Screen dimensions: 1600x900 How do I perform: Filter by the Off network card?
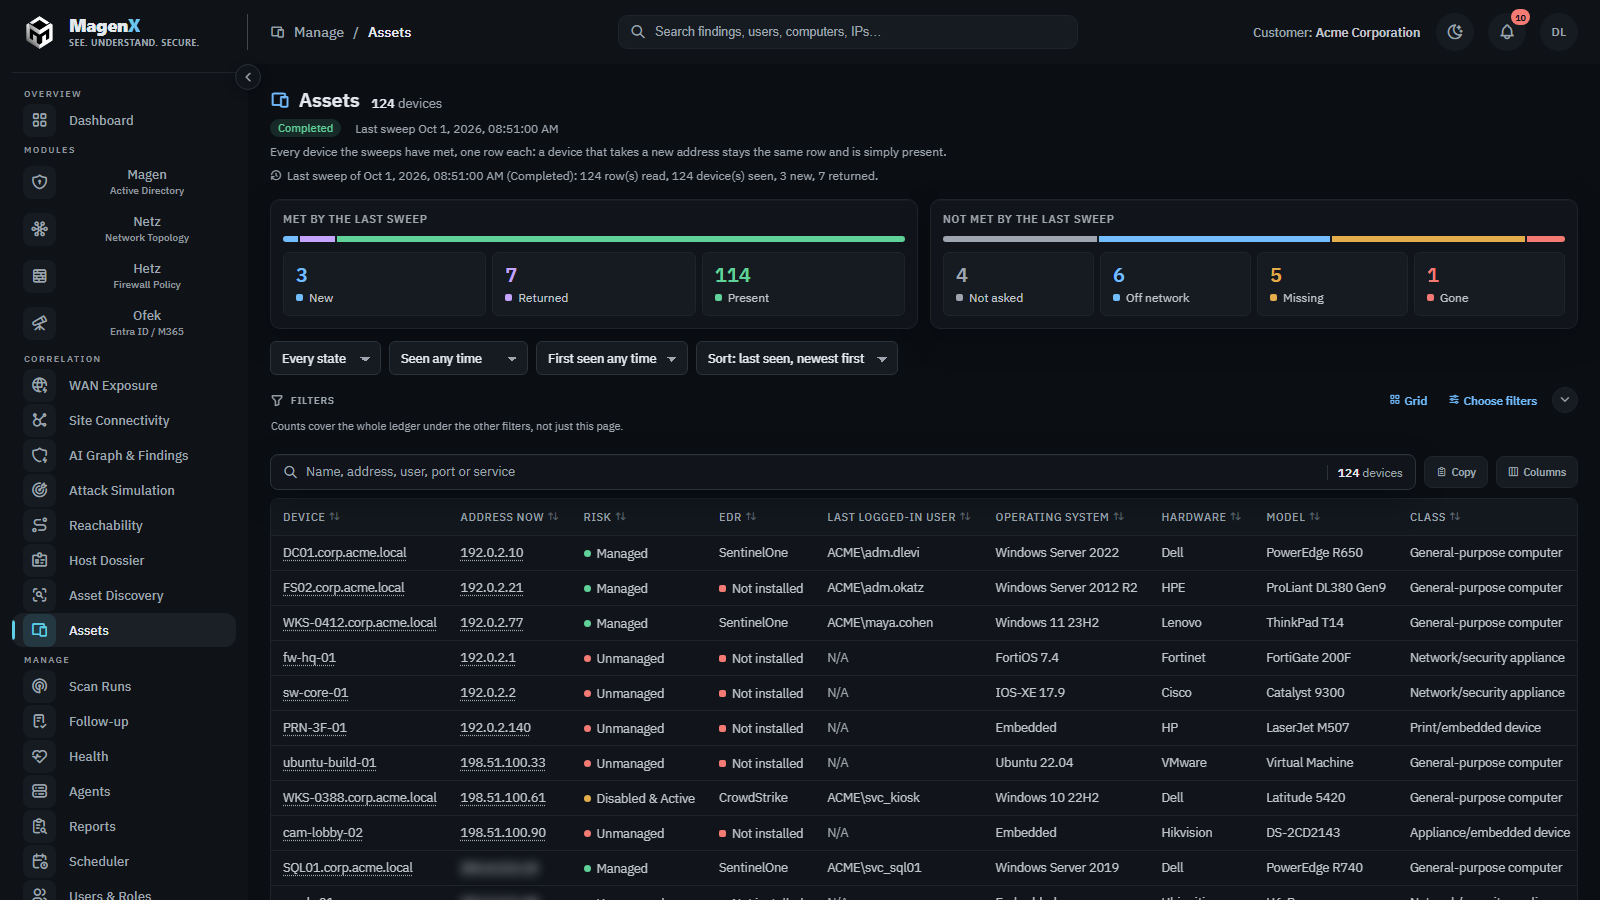click(x=1175, y=284)
